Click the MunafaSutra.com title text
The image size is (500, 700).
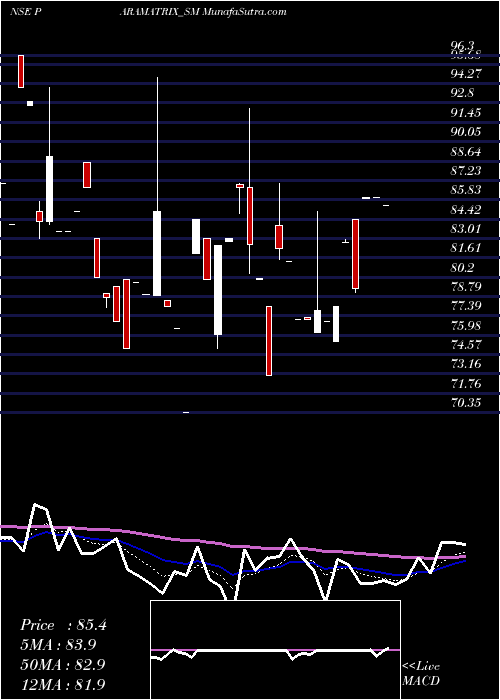[x=245, y=12]
